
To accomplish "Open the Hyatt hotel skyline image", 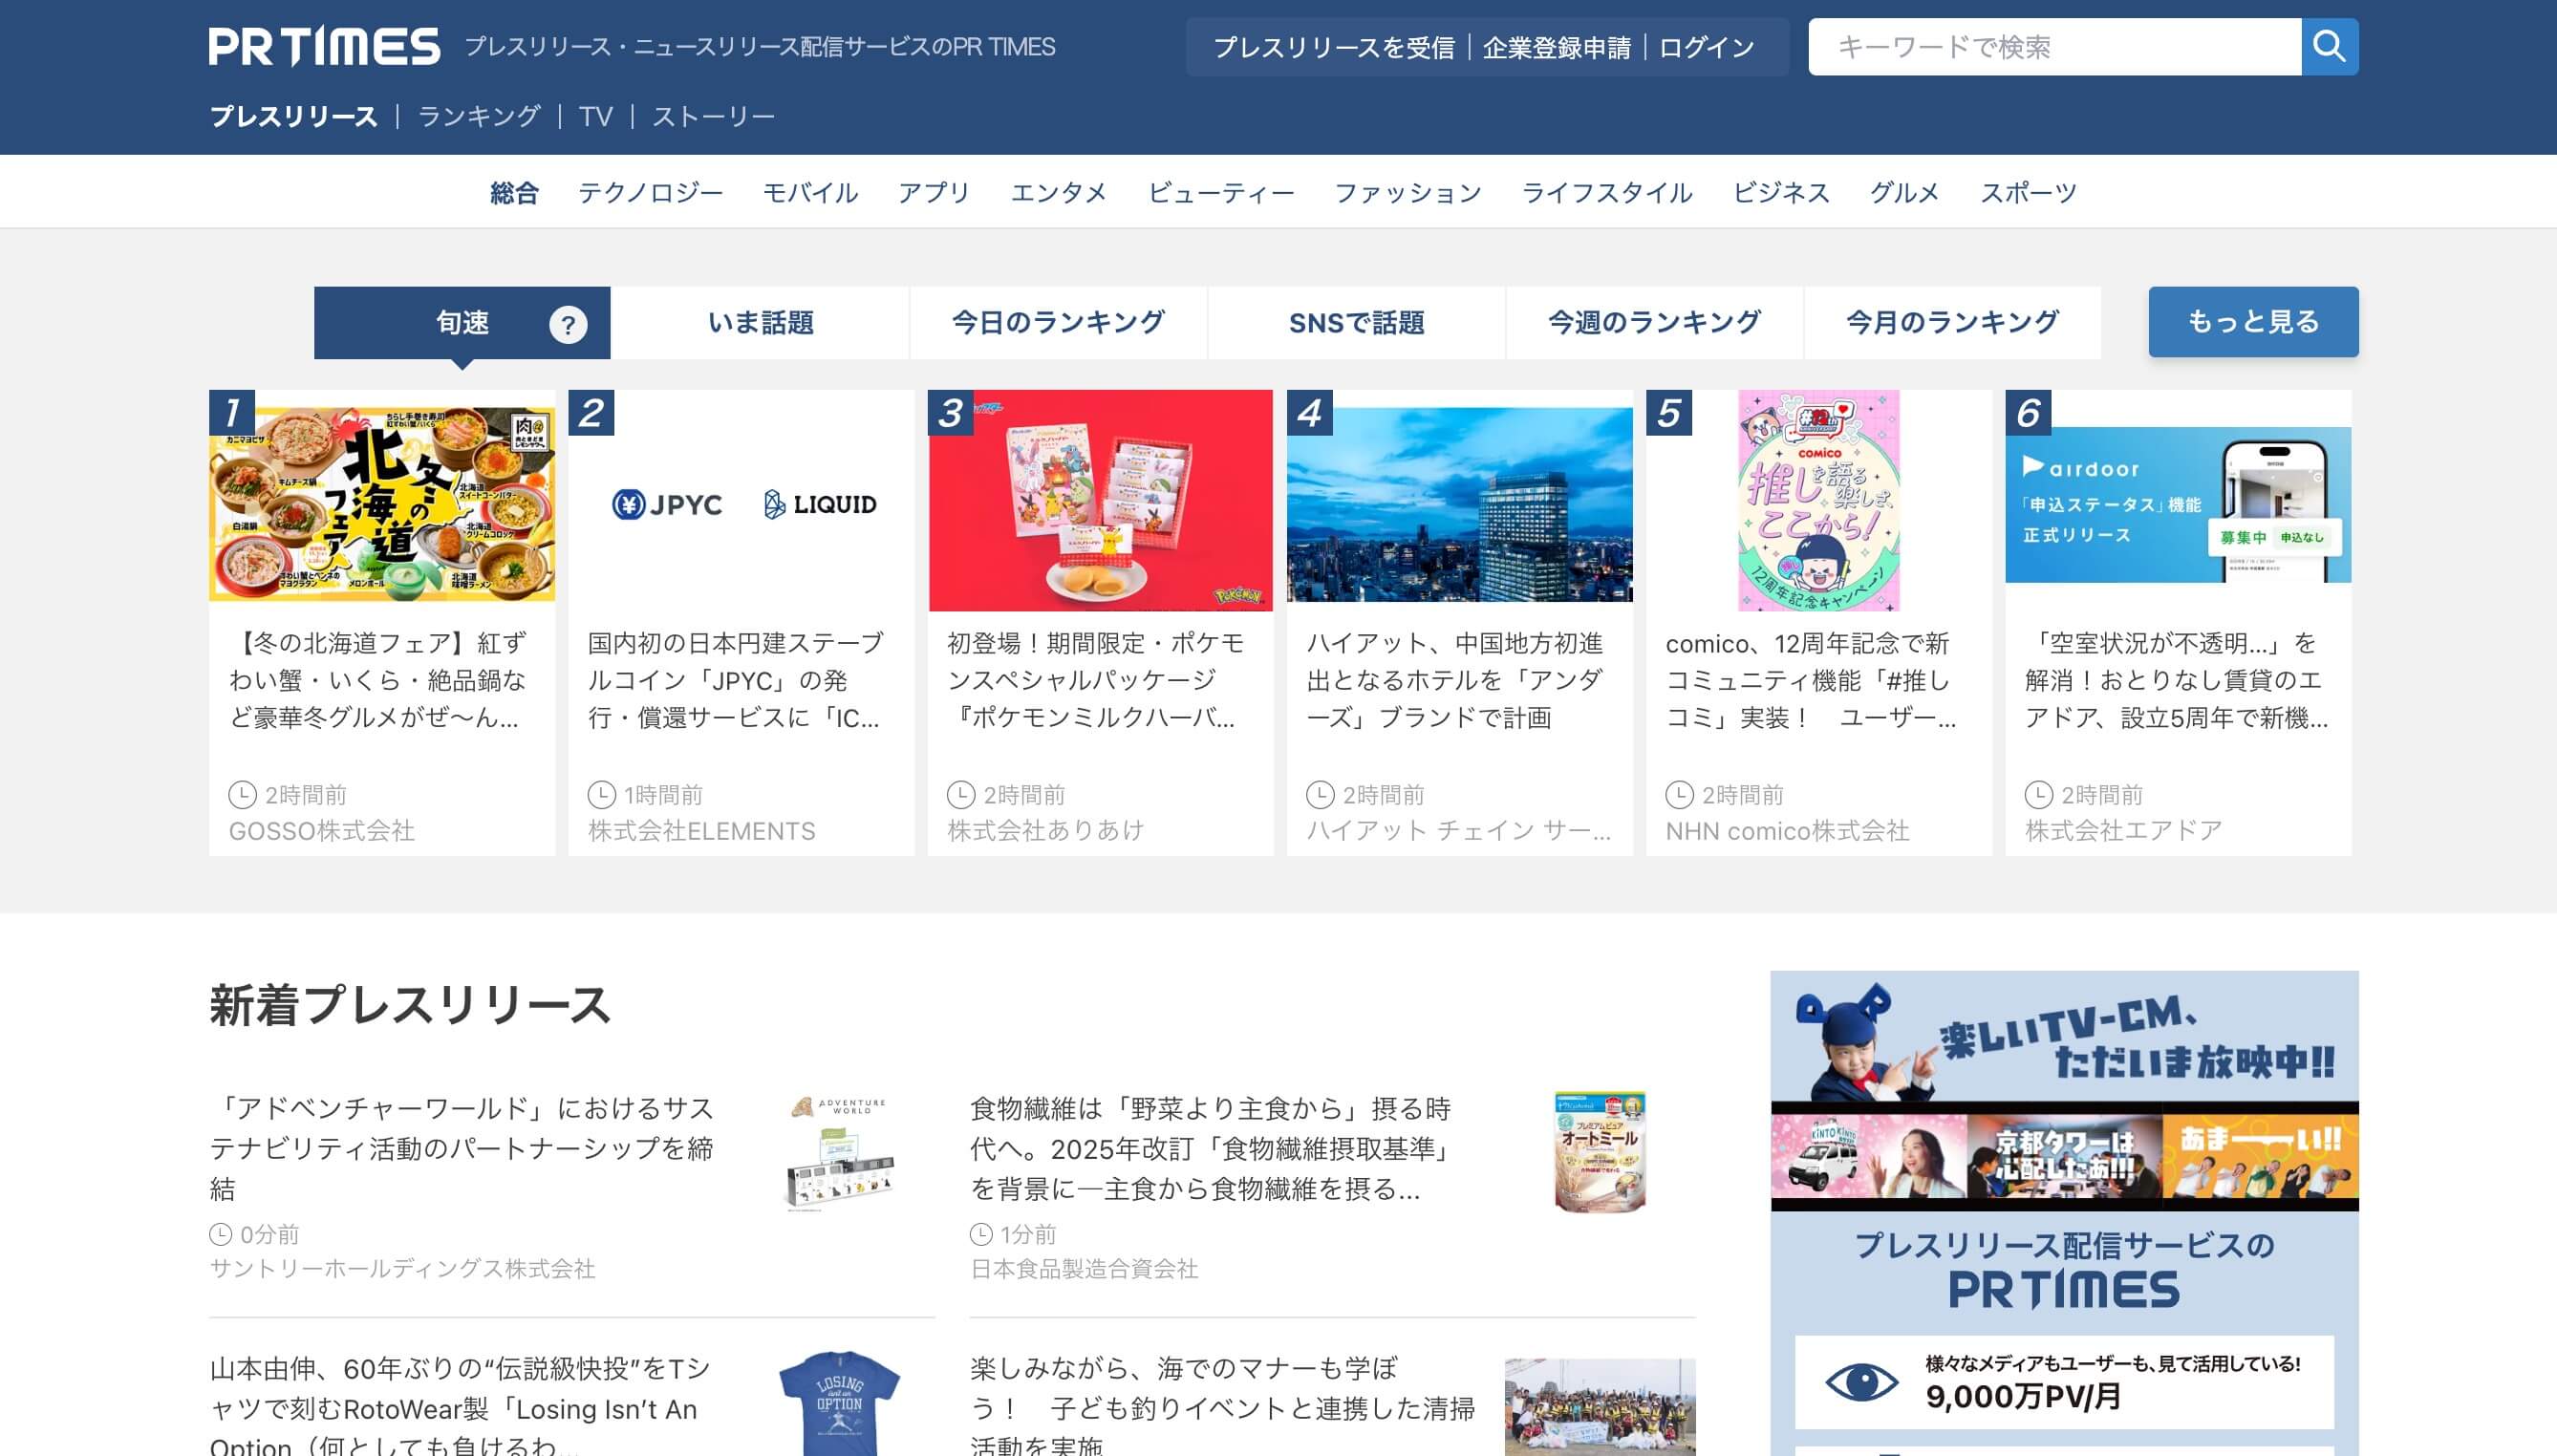I will pos(1459,504).
